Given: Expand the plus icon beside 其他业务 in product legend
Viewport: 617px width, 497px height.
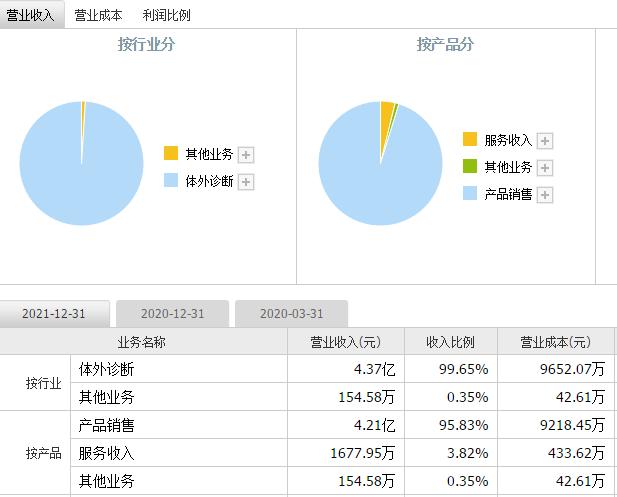Looking at the screenshot, I should (545, 168).
